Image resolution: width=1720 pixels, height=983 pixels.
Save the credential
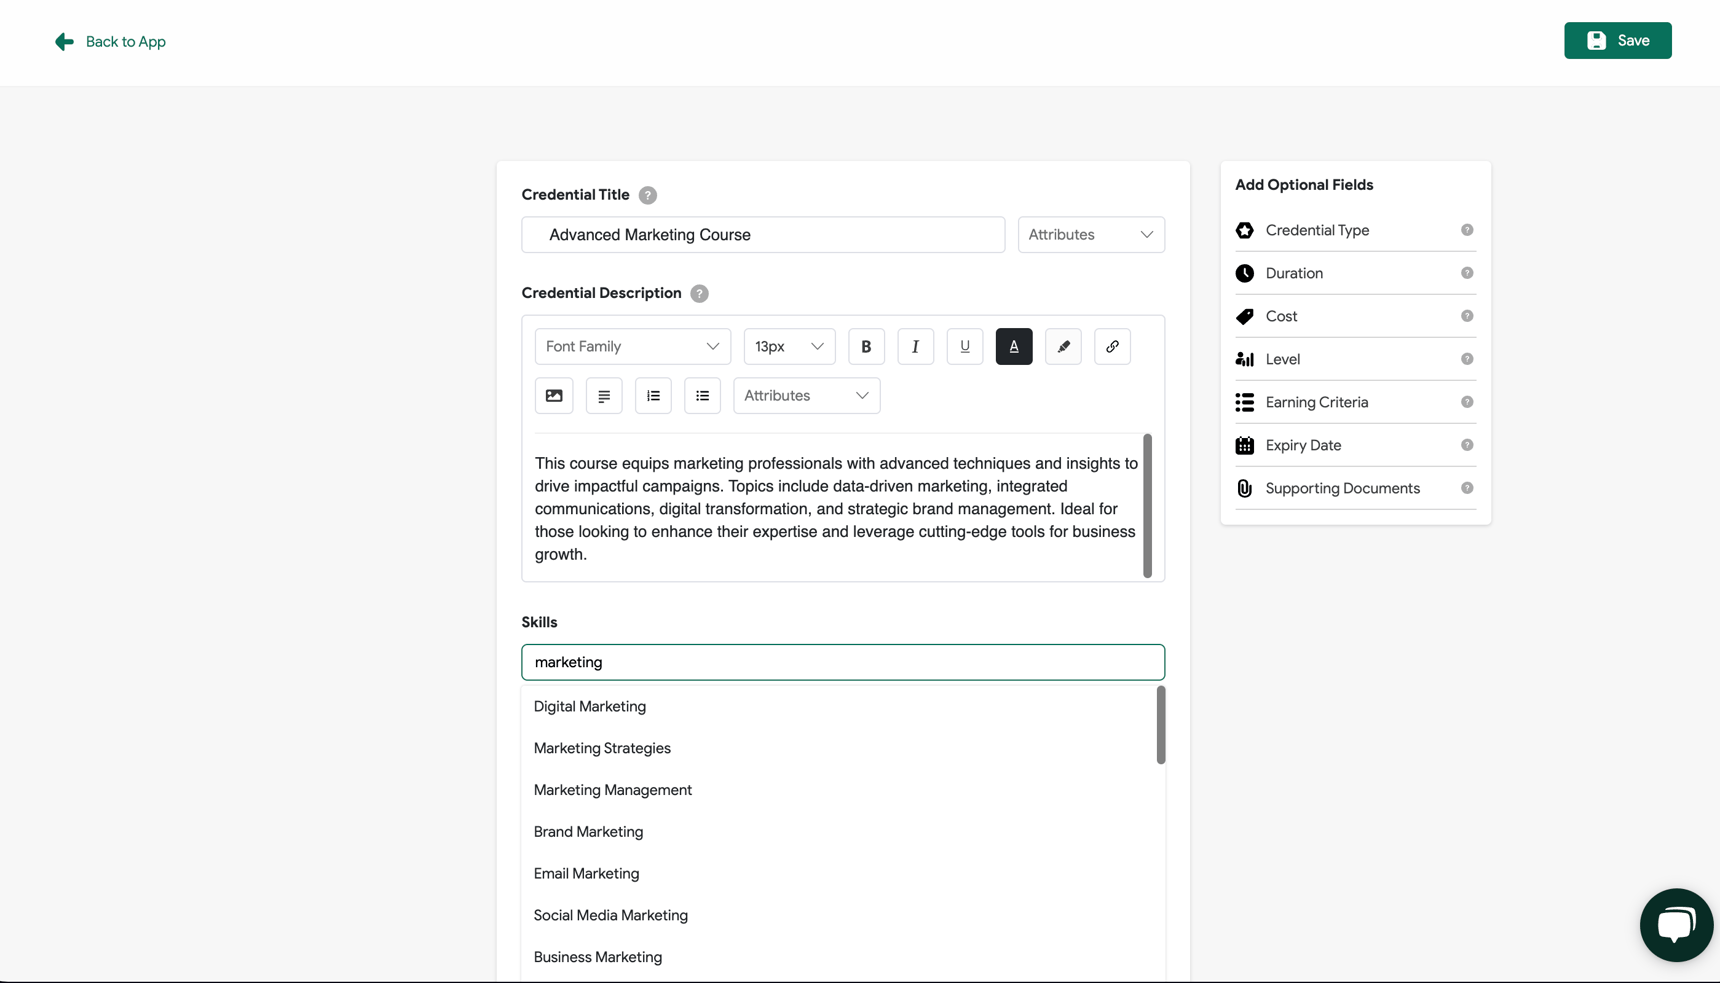point(1617,40)
